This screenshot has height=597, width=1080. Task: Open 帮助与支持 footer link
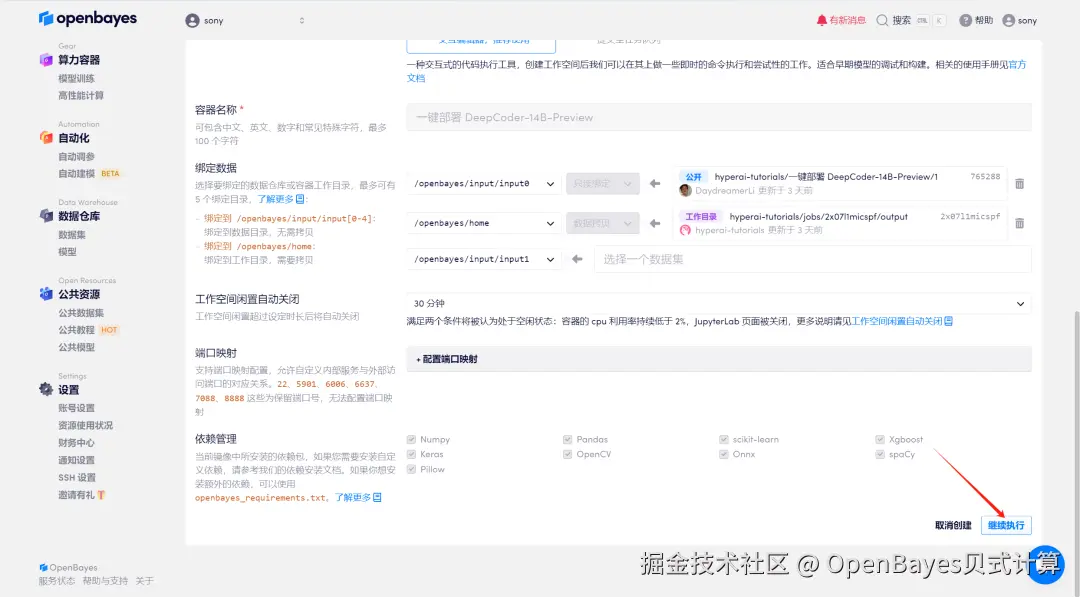[105, 581]
